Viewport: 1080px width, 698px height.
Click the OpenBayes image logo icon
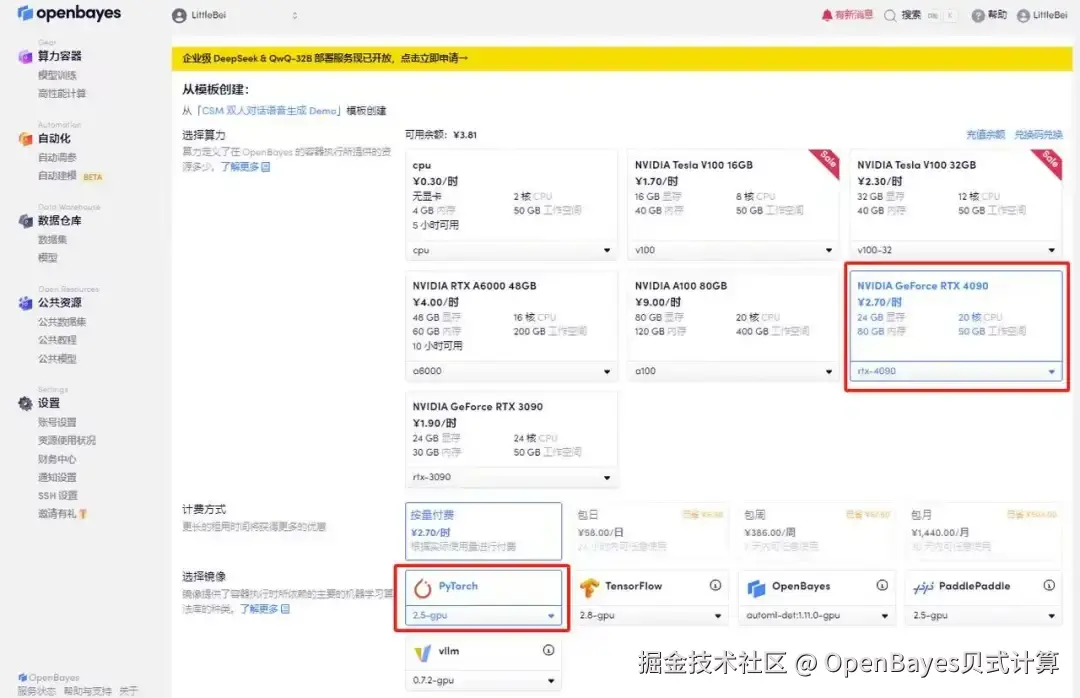[x=756, y=588]
